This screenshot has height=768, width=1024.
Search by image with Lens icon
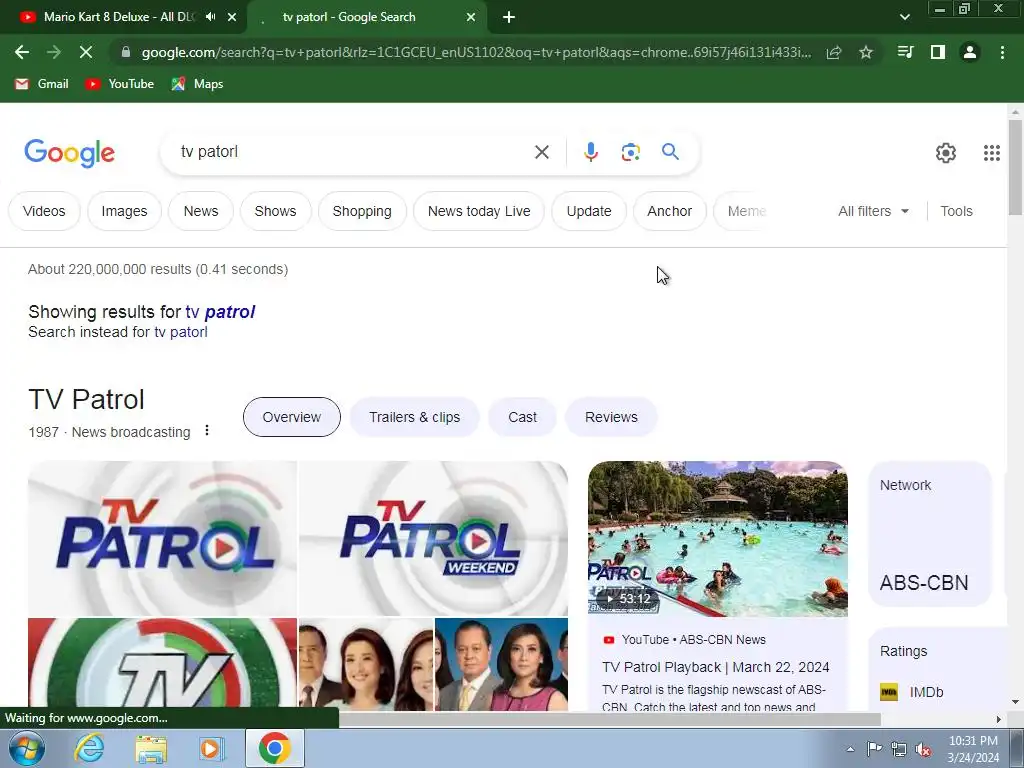click(x=630, y=152)
